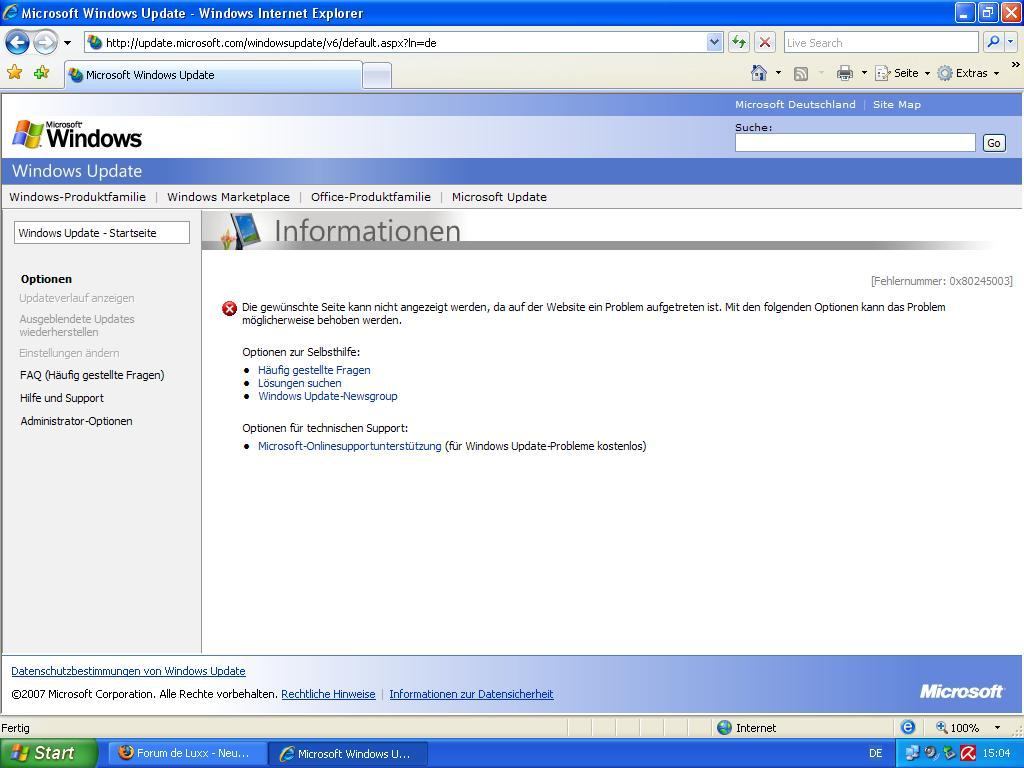Click the DE language indicator in taskbar

pos(876,754)
